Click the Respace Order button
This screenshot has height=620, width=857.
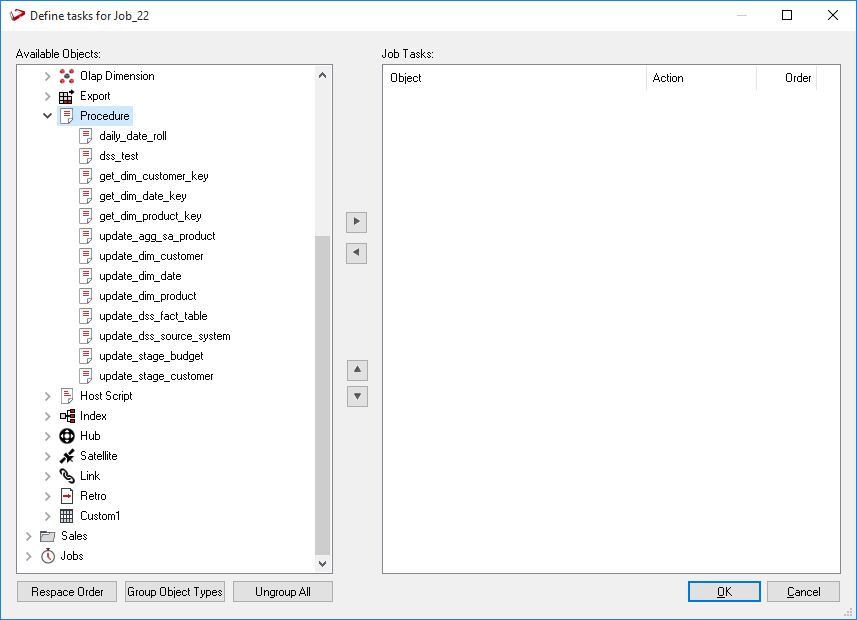[x=67, y=592]
